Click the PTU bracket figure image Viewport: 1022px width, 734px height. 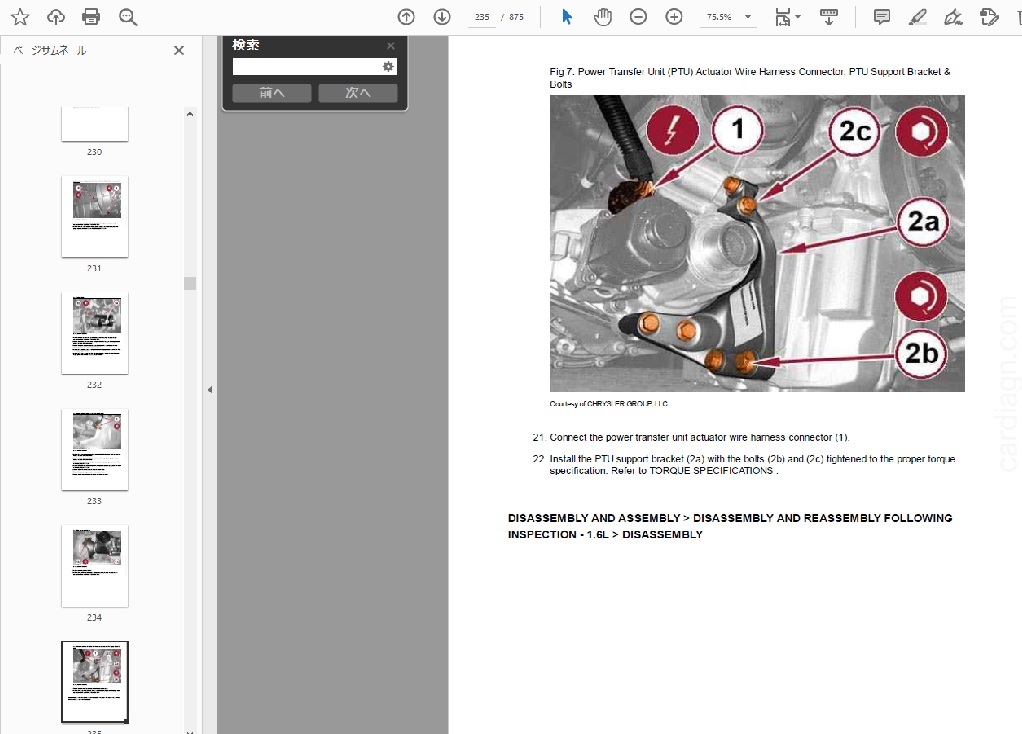click(x=757, y=243)
